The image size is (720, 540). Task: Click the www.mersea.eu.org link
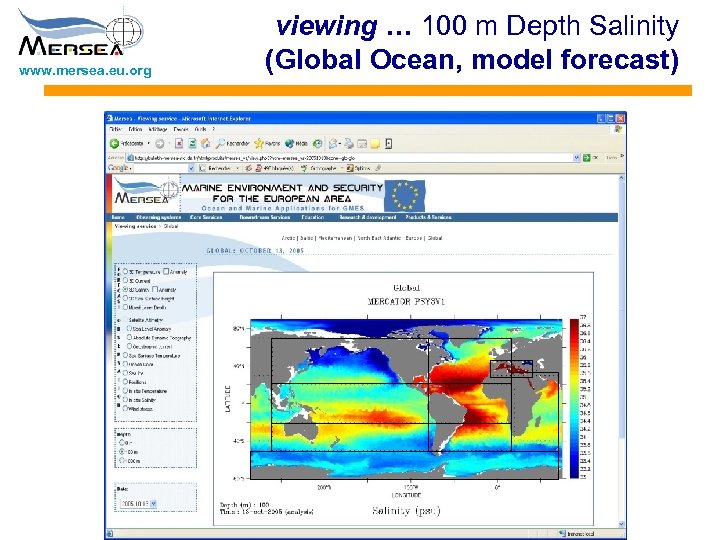(85, 71)
